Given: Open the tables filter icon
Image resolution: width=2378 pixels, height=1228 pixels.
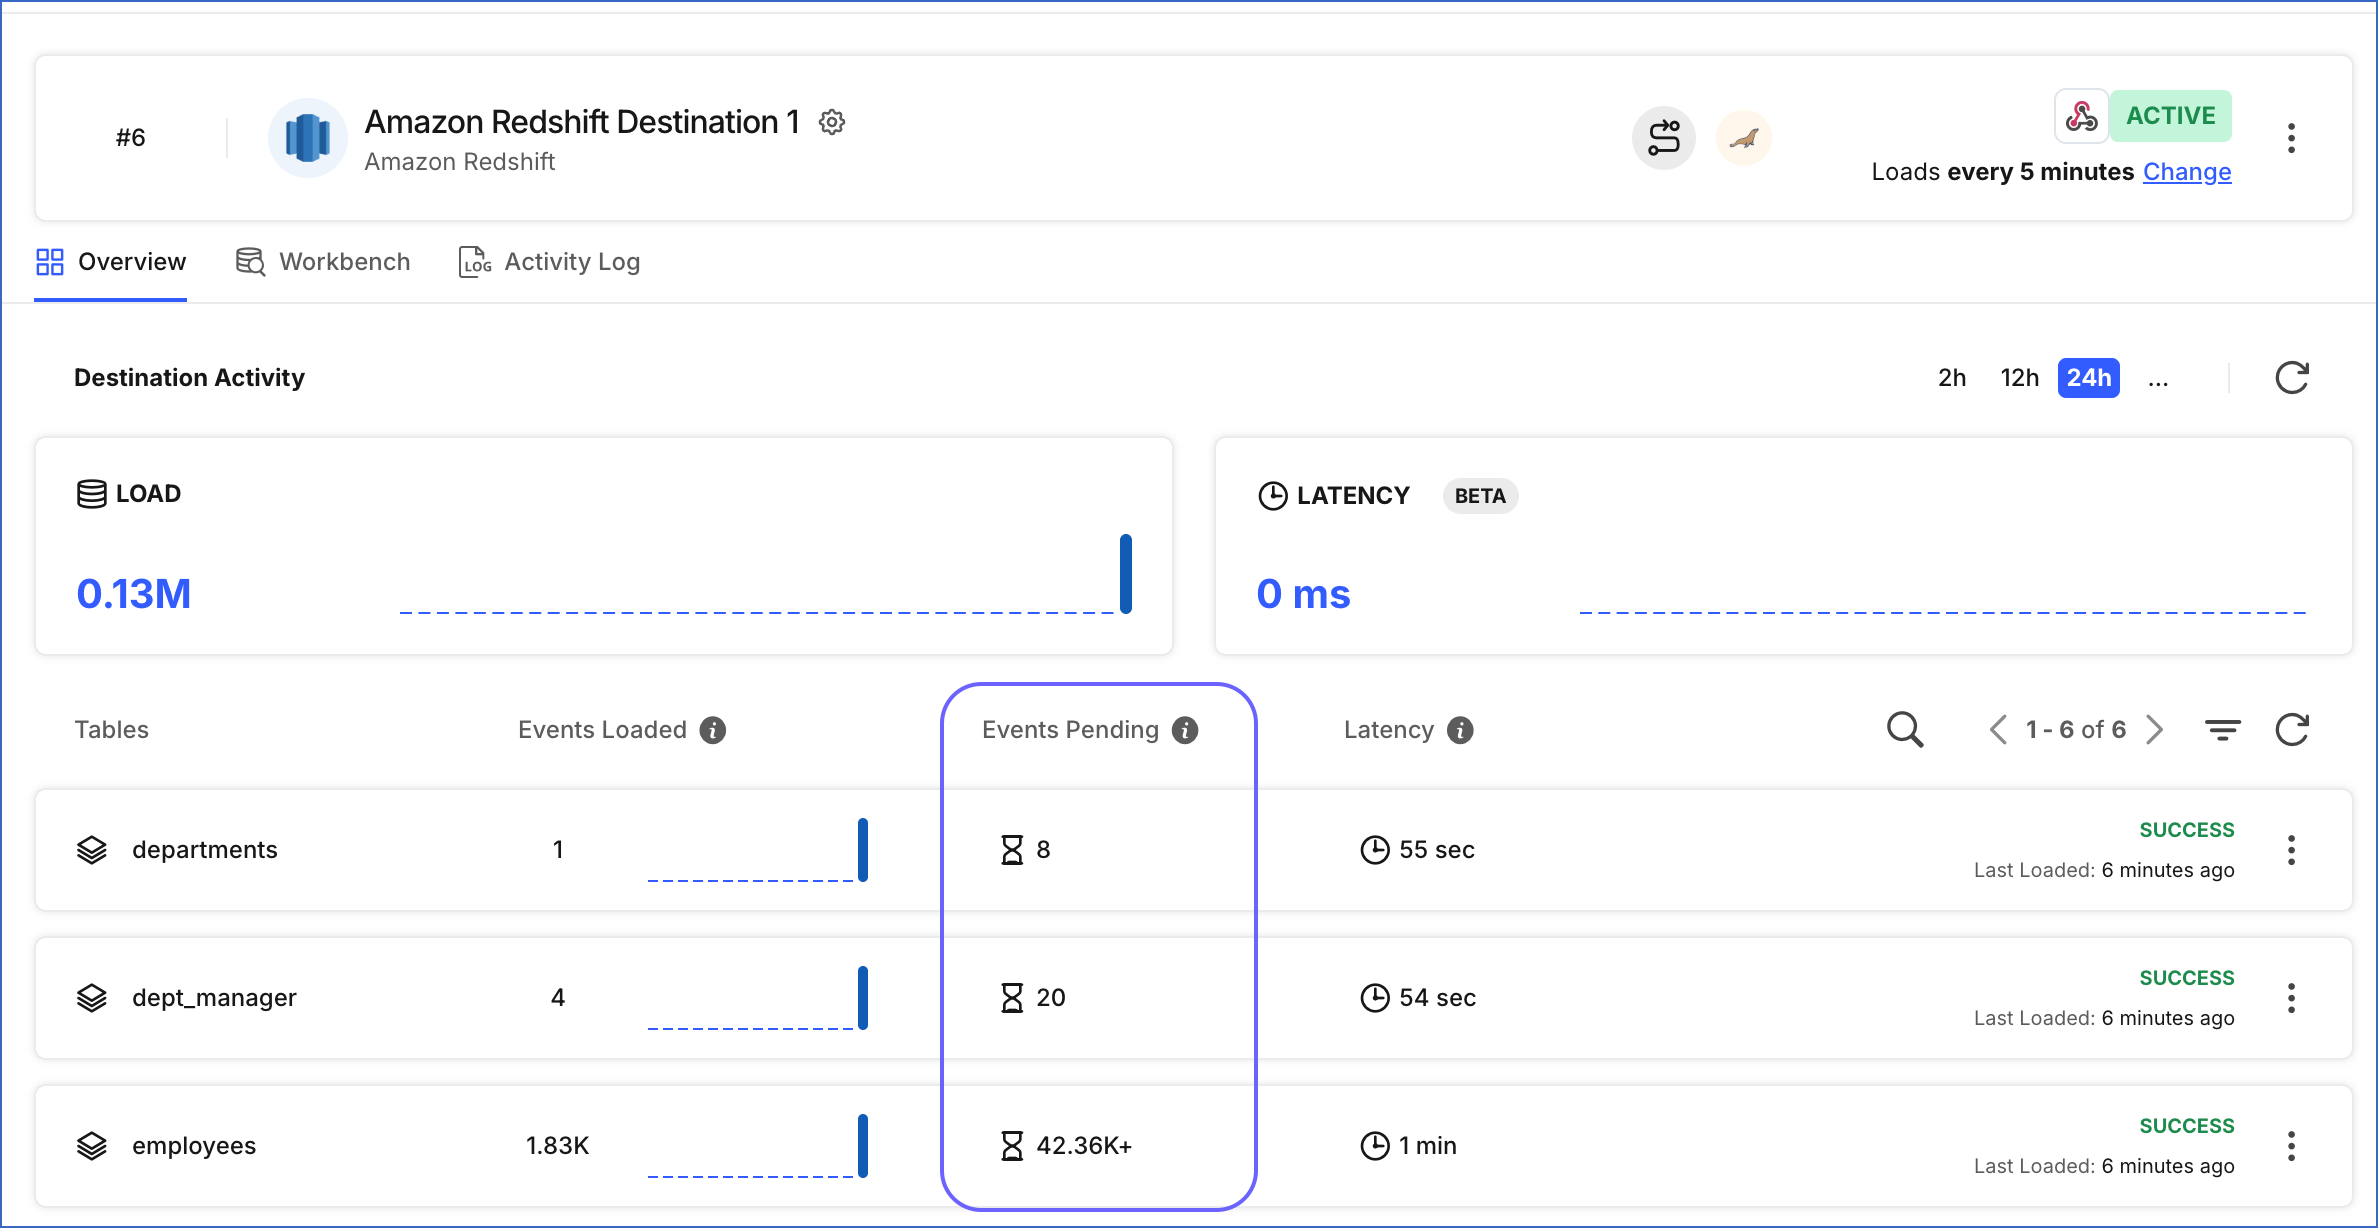Looking at the screenshot, I should click(x=2223, y=730).
